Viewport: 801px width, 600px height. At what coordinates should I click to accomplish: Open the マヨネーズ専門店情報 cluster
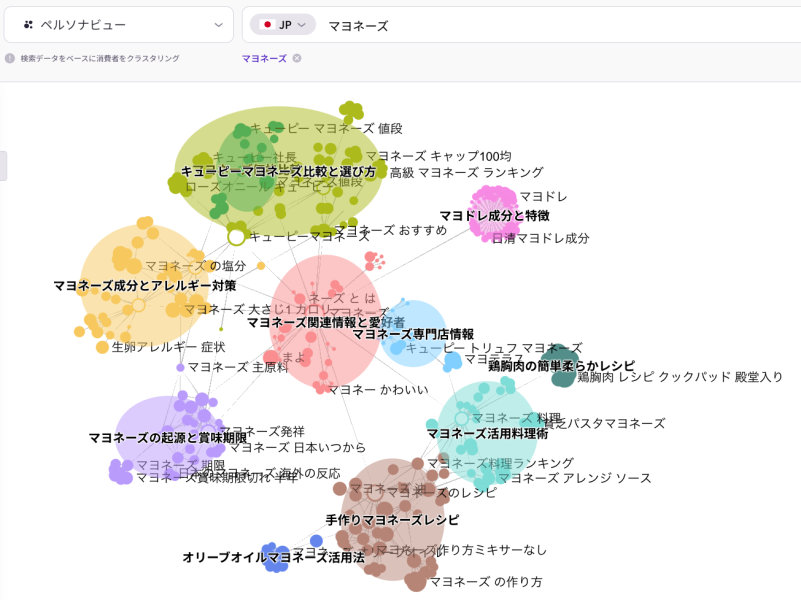415,337
